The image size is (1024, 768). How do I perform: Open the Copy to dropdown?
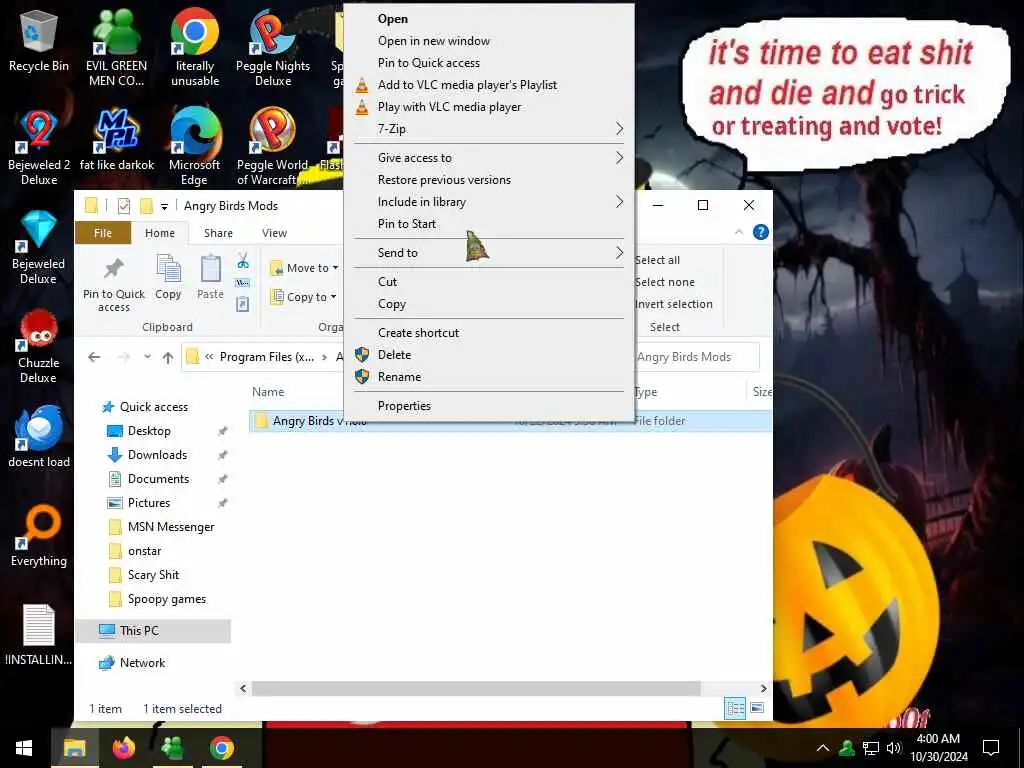coord(303,297)
